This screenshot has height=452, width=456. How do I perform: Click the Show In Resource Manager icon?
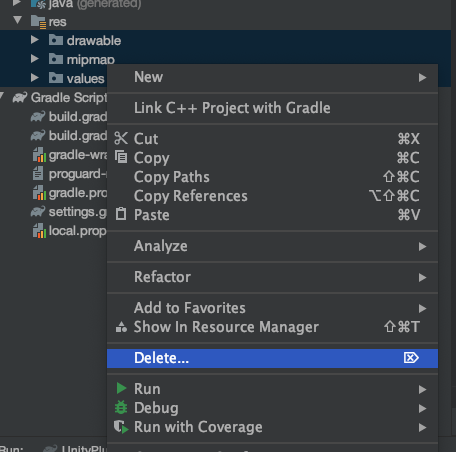point(121,327)
